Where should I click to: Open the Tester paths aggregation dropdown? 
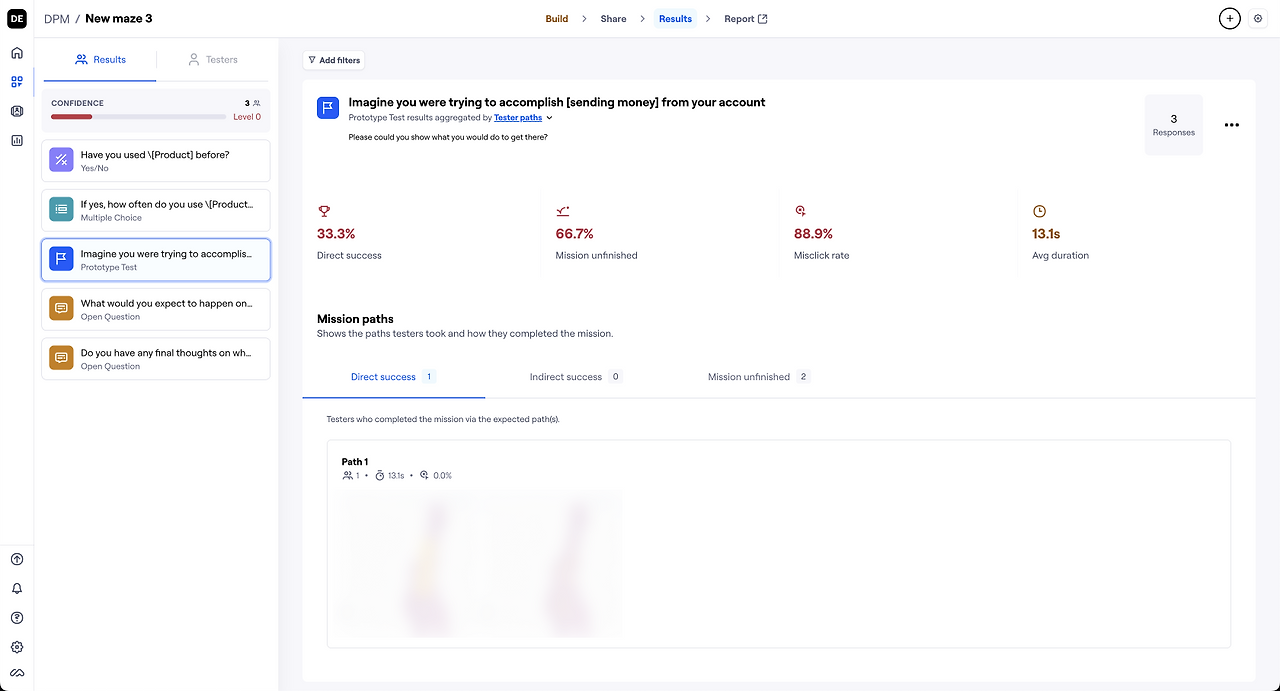[x=523, y=118]
